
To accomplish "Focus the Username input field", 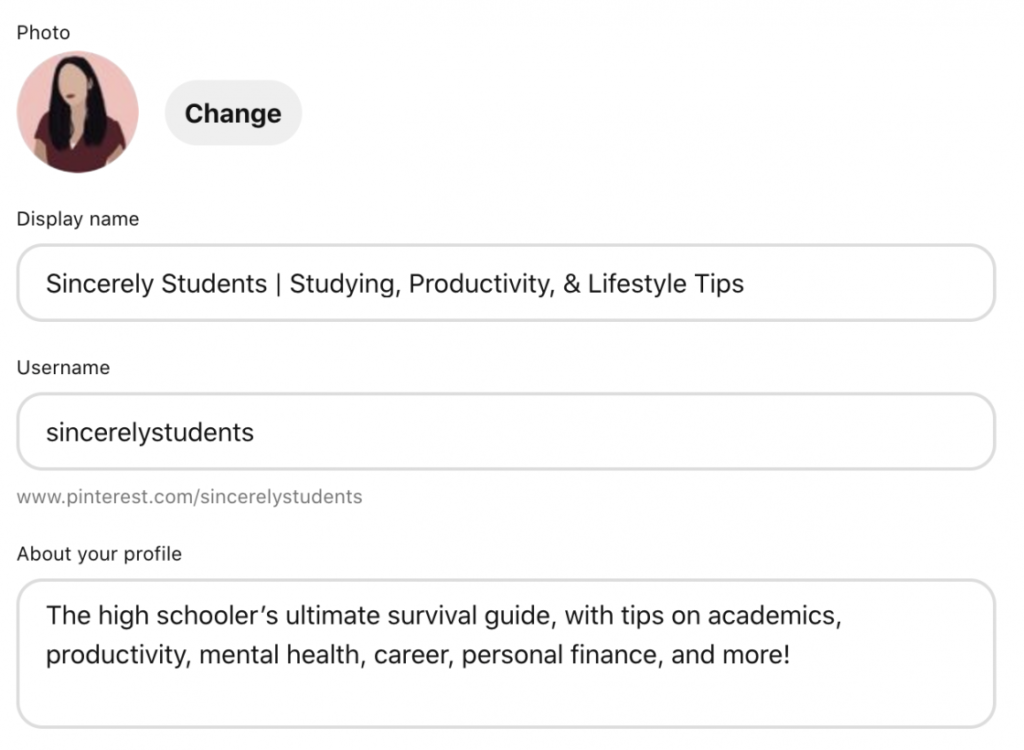I will 600,432.
